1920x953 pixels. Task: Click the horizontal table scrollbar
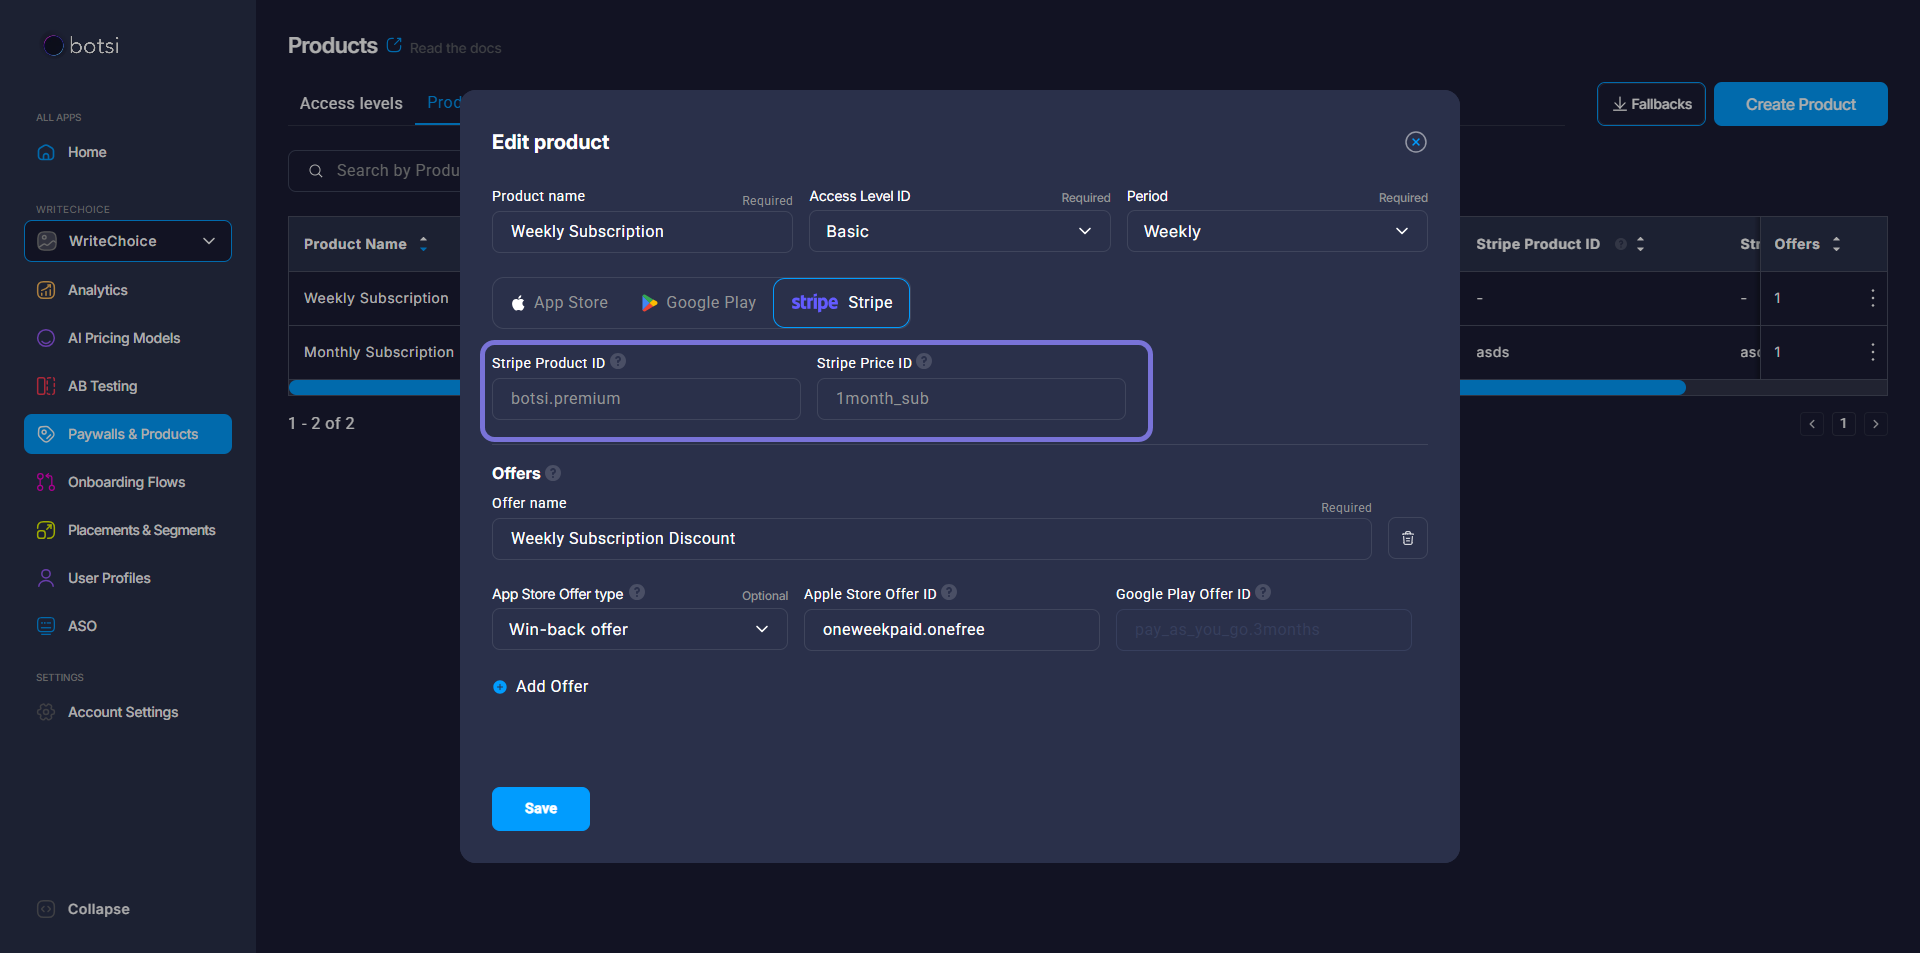pyautogui.click(x=1570, y=388)
